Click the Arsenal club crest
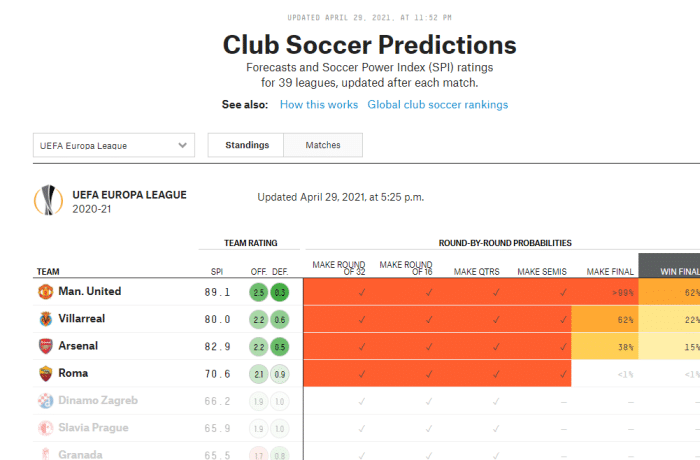 coord(46,346)
